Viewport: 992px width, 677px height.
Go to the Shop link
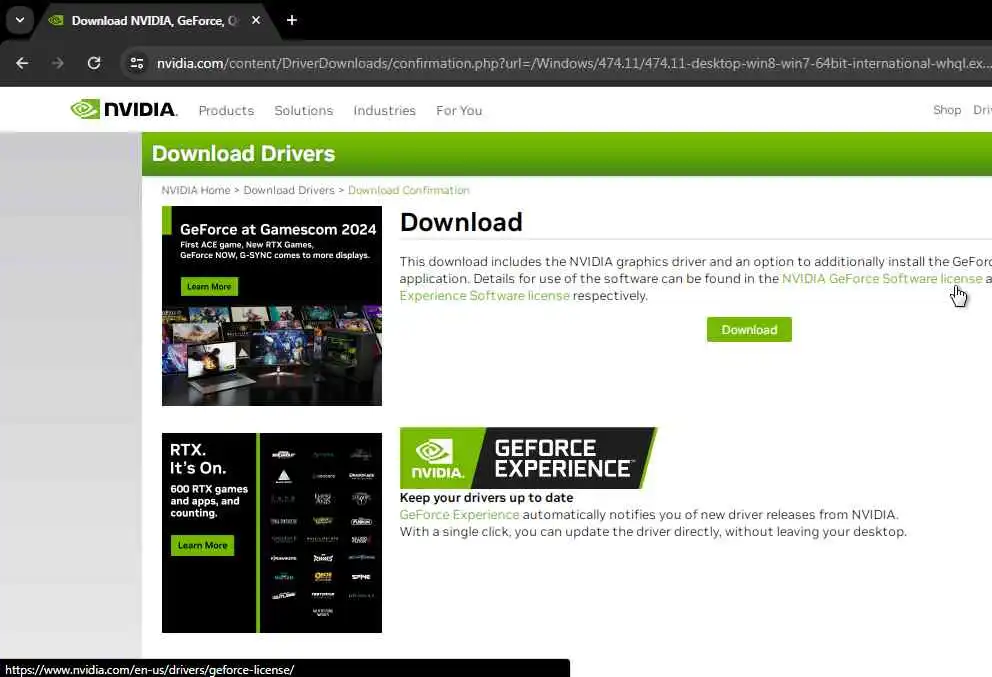(947, 110)
